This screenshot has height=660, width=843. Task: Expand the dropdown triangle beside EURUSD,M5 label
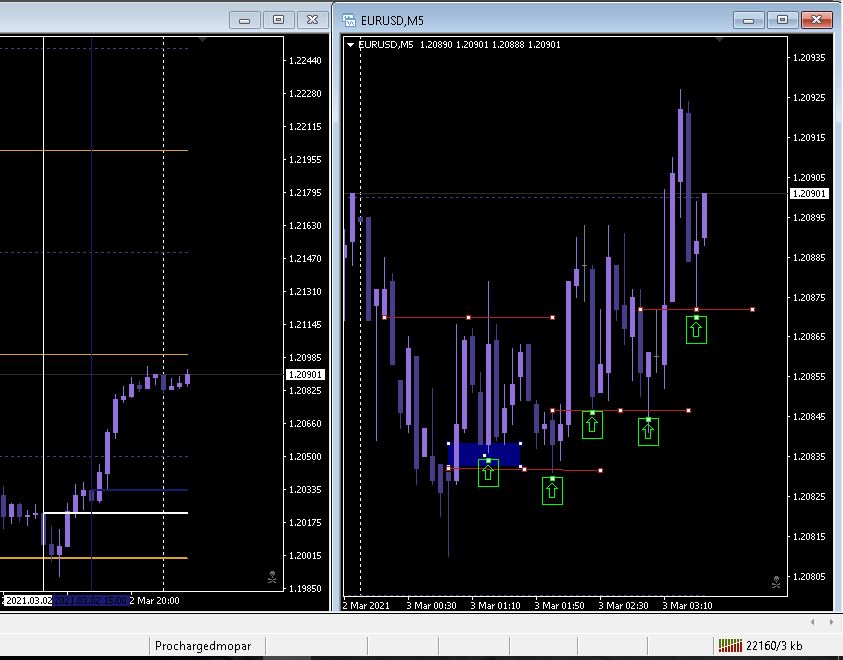coord(351,45)
